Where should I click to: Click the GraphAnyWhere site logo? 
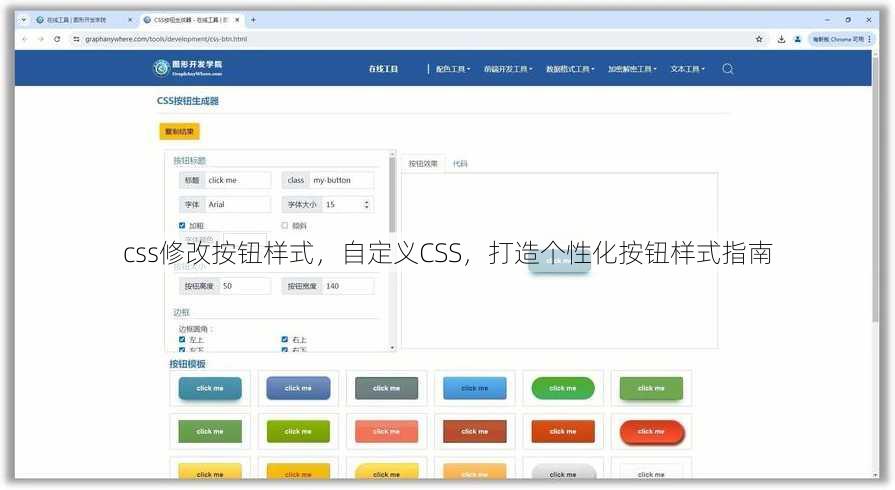[188, 68]
